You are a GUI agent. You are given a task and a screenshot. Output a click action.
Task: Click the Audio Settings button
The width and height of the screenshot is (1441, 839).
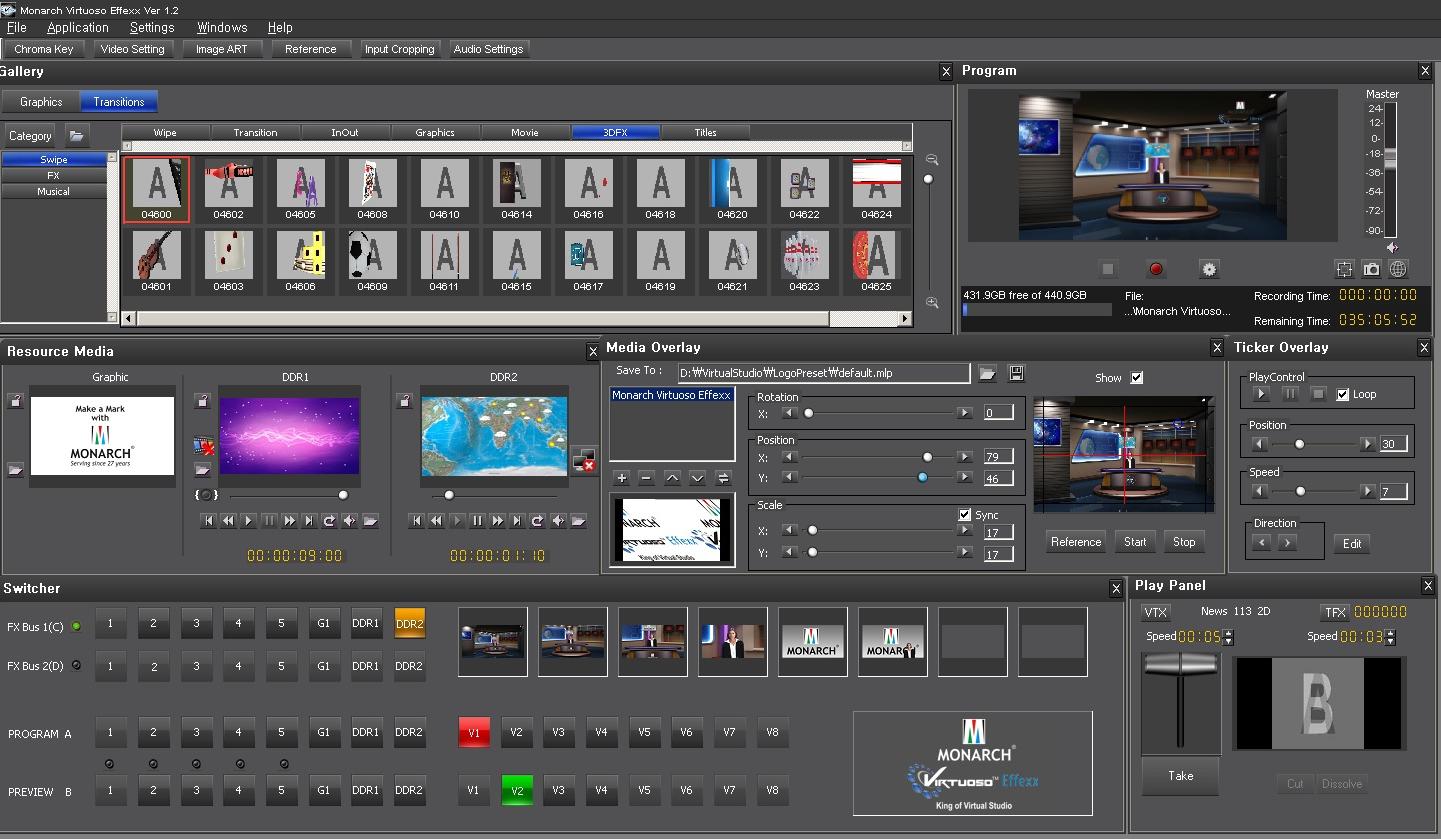488,49
